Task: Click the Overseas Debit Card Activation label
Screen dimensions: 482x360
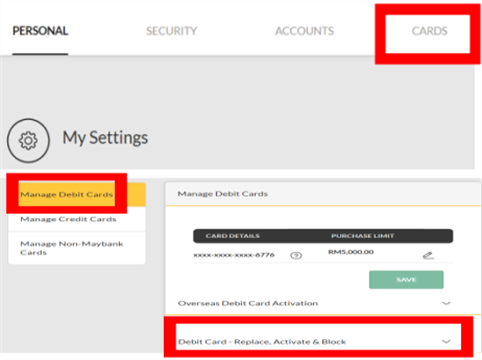Action: pyautogui.click(x=248, y=303)
